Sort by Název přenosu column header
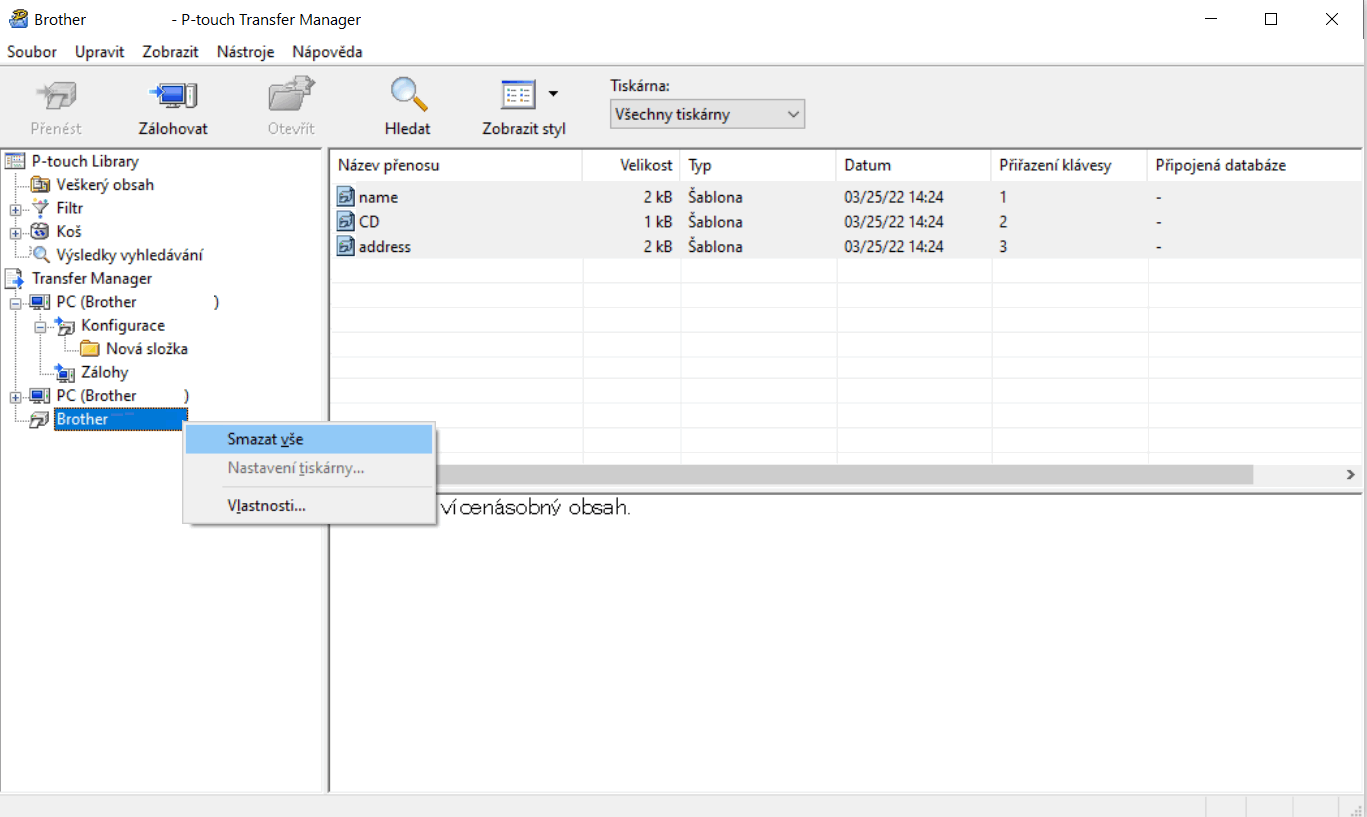 pos(457,165)
